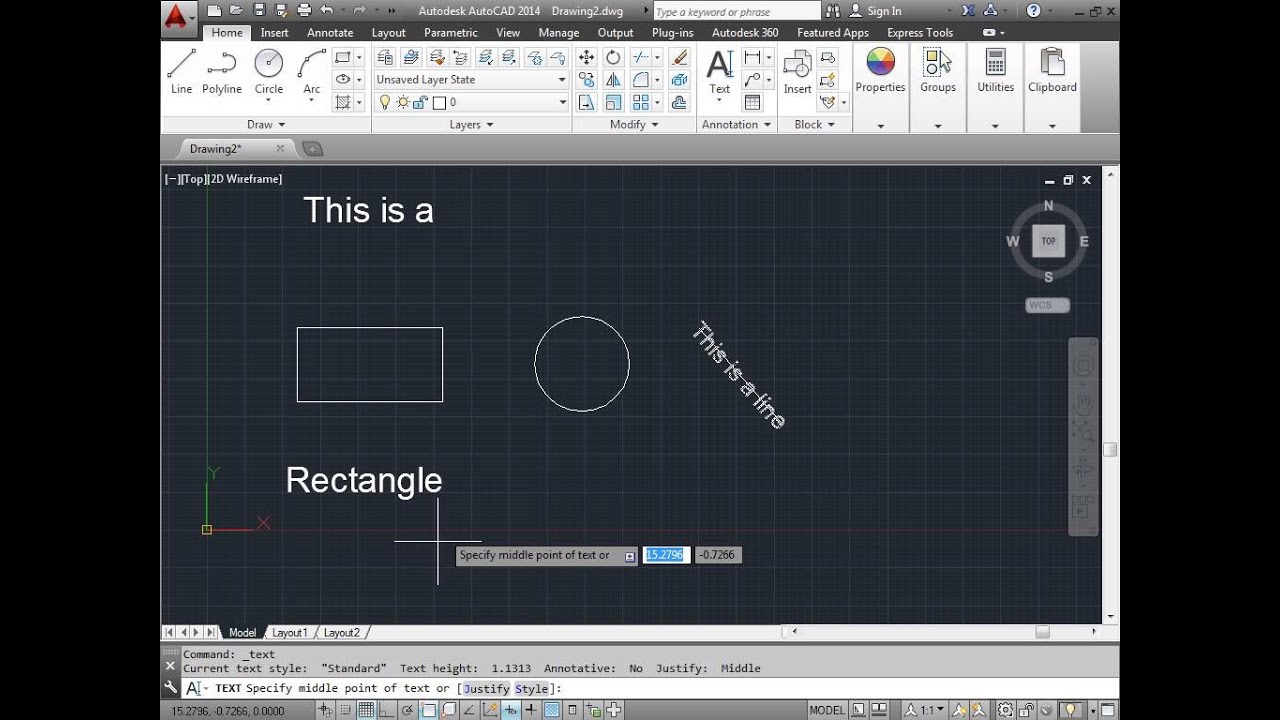Select the Copy tool in Modify

click(x=587, y=80)
